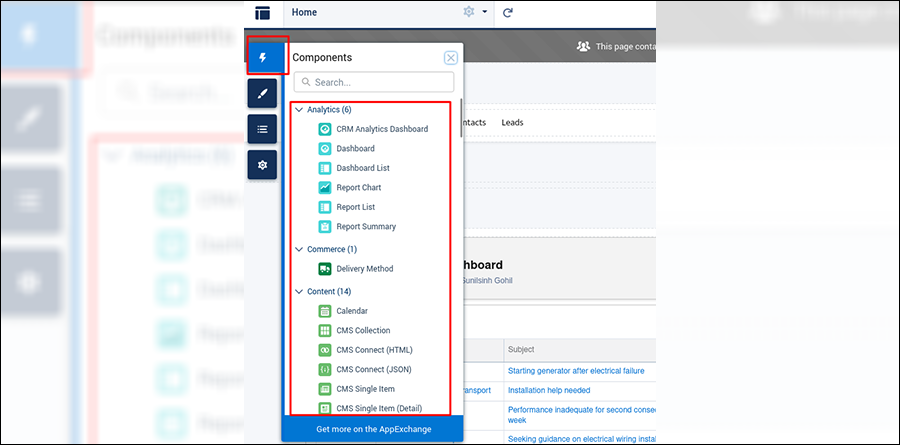Open Performance inadequate for second consecutive week case

581,415
